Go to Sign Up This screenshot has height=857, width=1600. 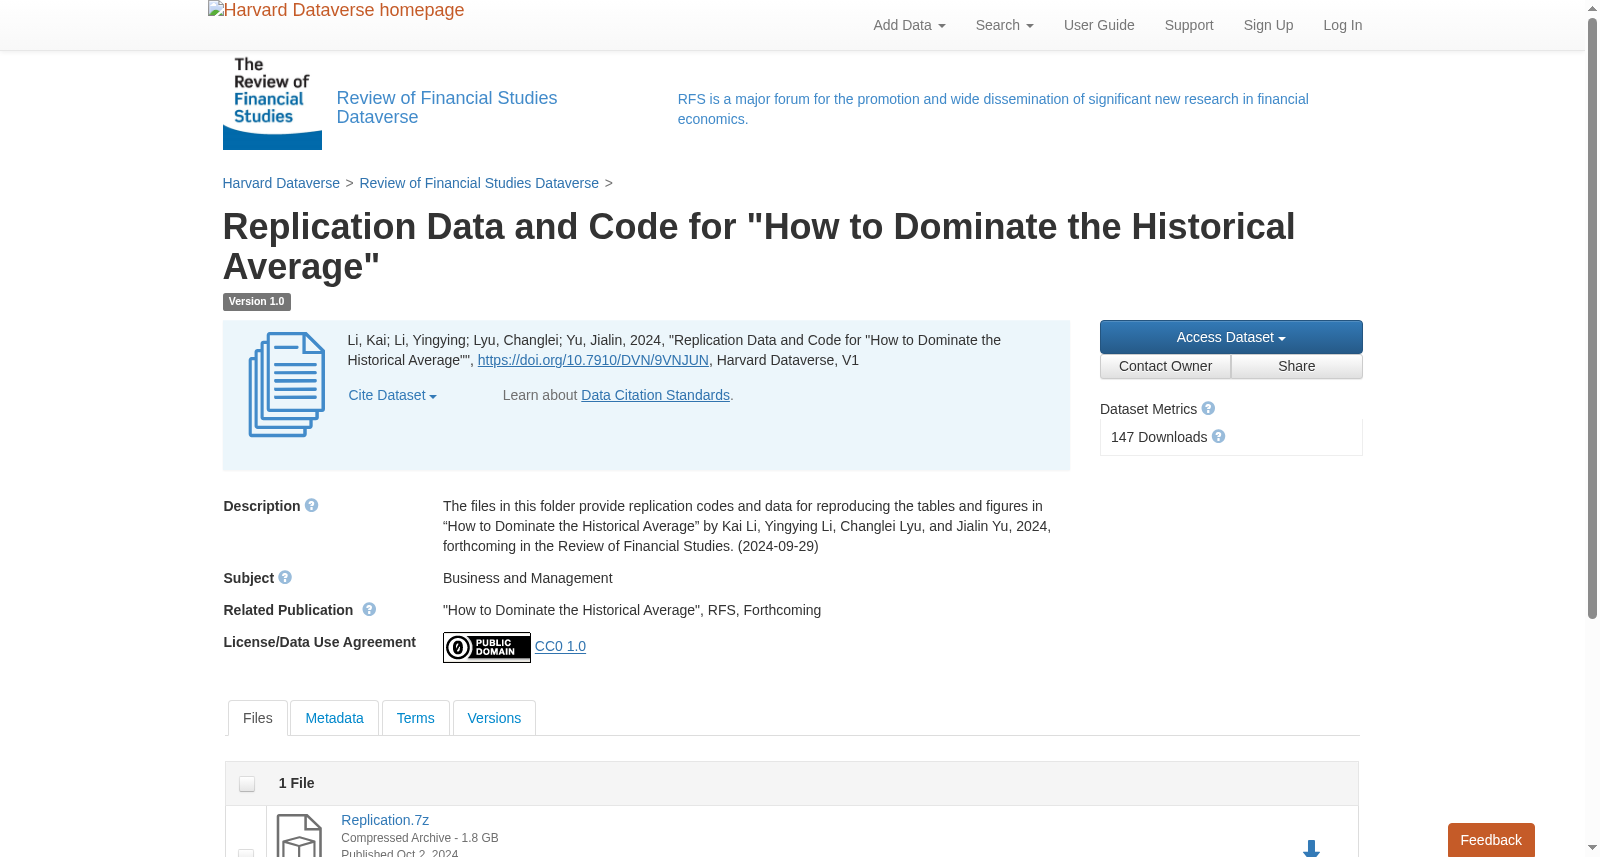pyautogui.click(x=1268, y=25)
